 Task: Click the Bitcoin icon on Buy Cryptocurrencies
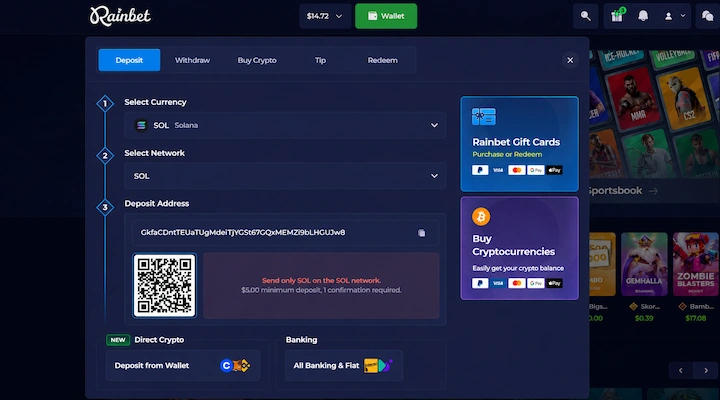pyautogui.click(x=481, y=216)
